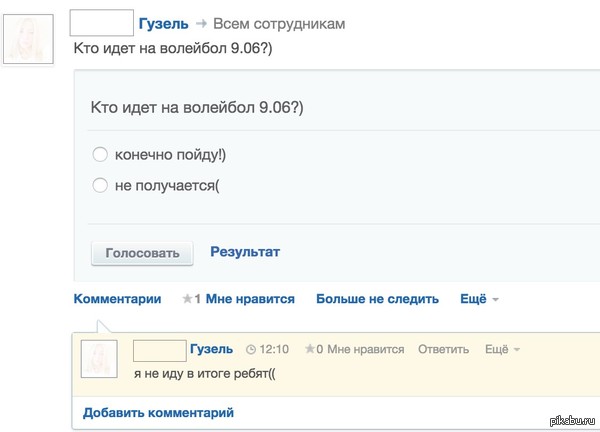The width and height of the screenshot is (600, 432).
Task: Open Гузель's profile from the comment
Action: (211, 349)
